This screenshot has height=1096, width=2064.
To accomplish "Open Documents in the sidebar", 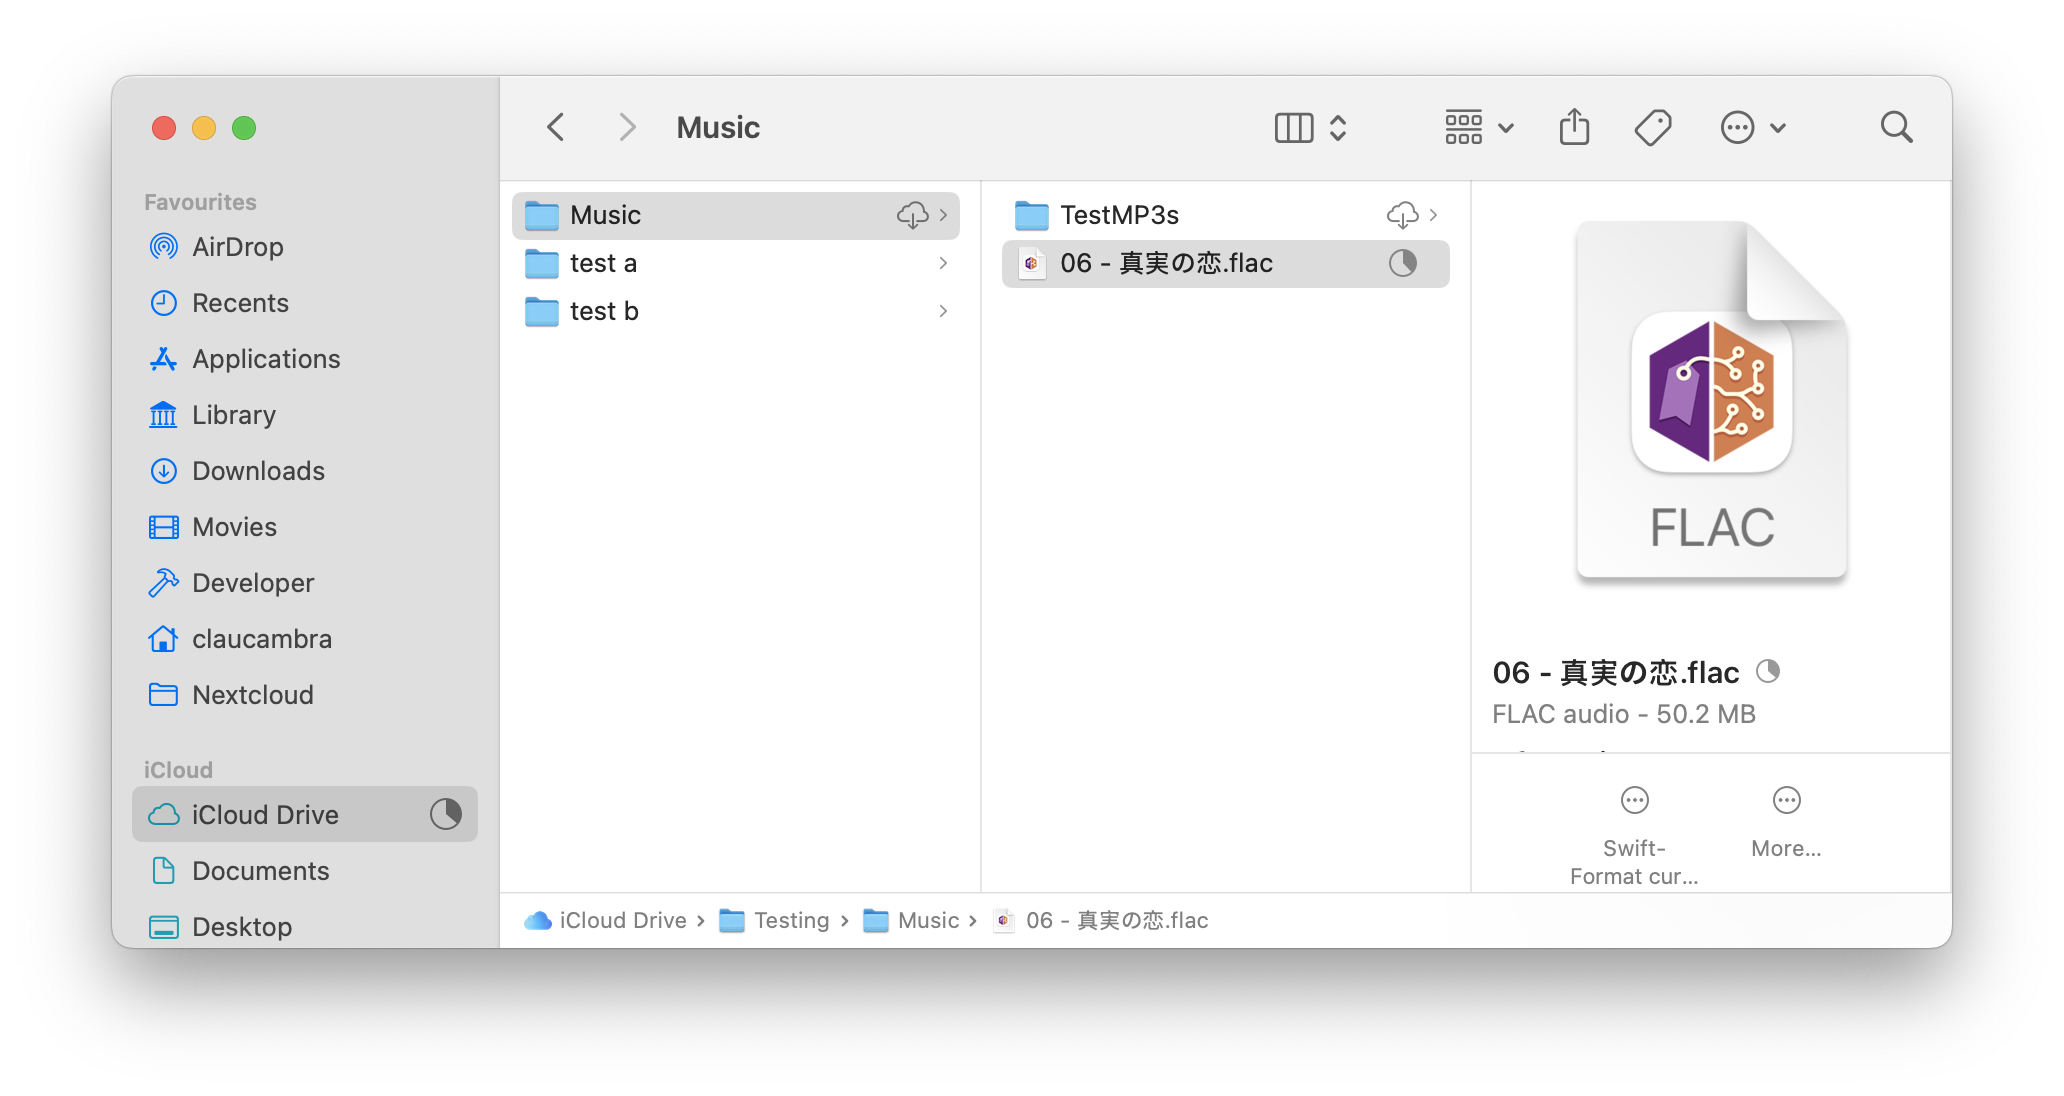I will point(305,871).
